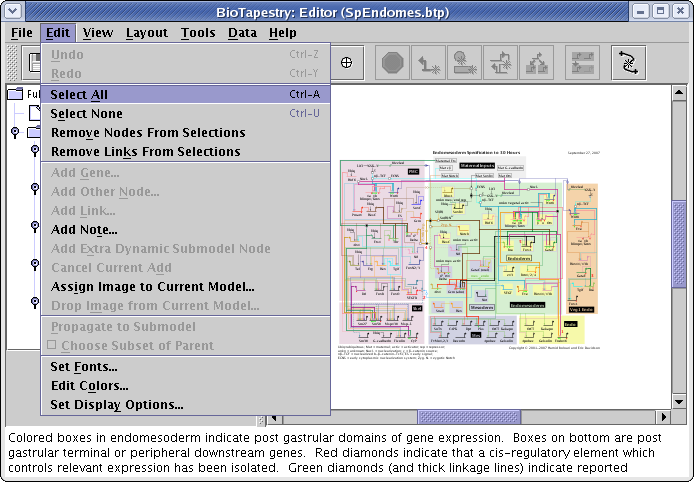The height and width of the screenshot is (482, 694).
Task: Open Edit Colors dialog from menu
Action: tap(89, 386)
